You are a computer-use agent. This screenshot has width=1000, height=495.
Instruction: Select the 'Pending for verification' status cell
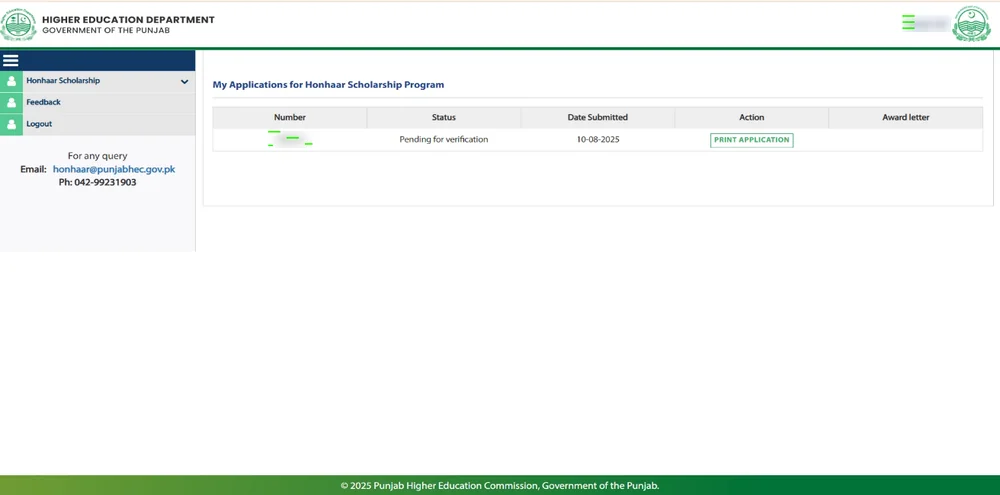[x=444, y=139]
